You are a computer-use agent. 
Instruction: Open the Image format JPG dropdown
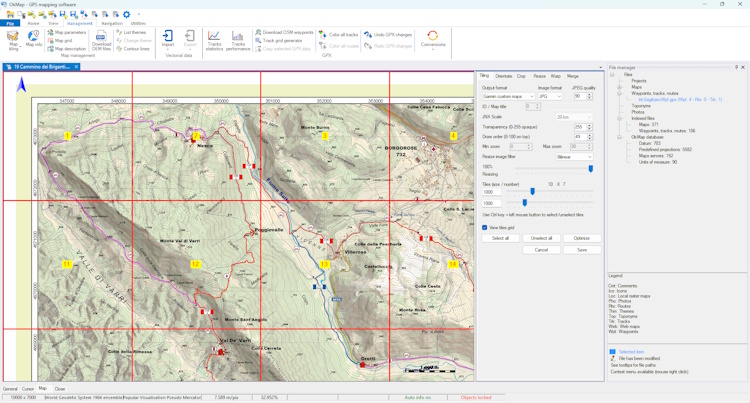tap(550, 97)
